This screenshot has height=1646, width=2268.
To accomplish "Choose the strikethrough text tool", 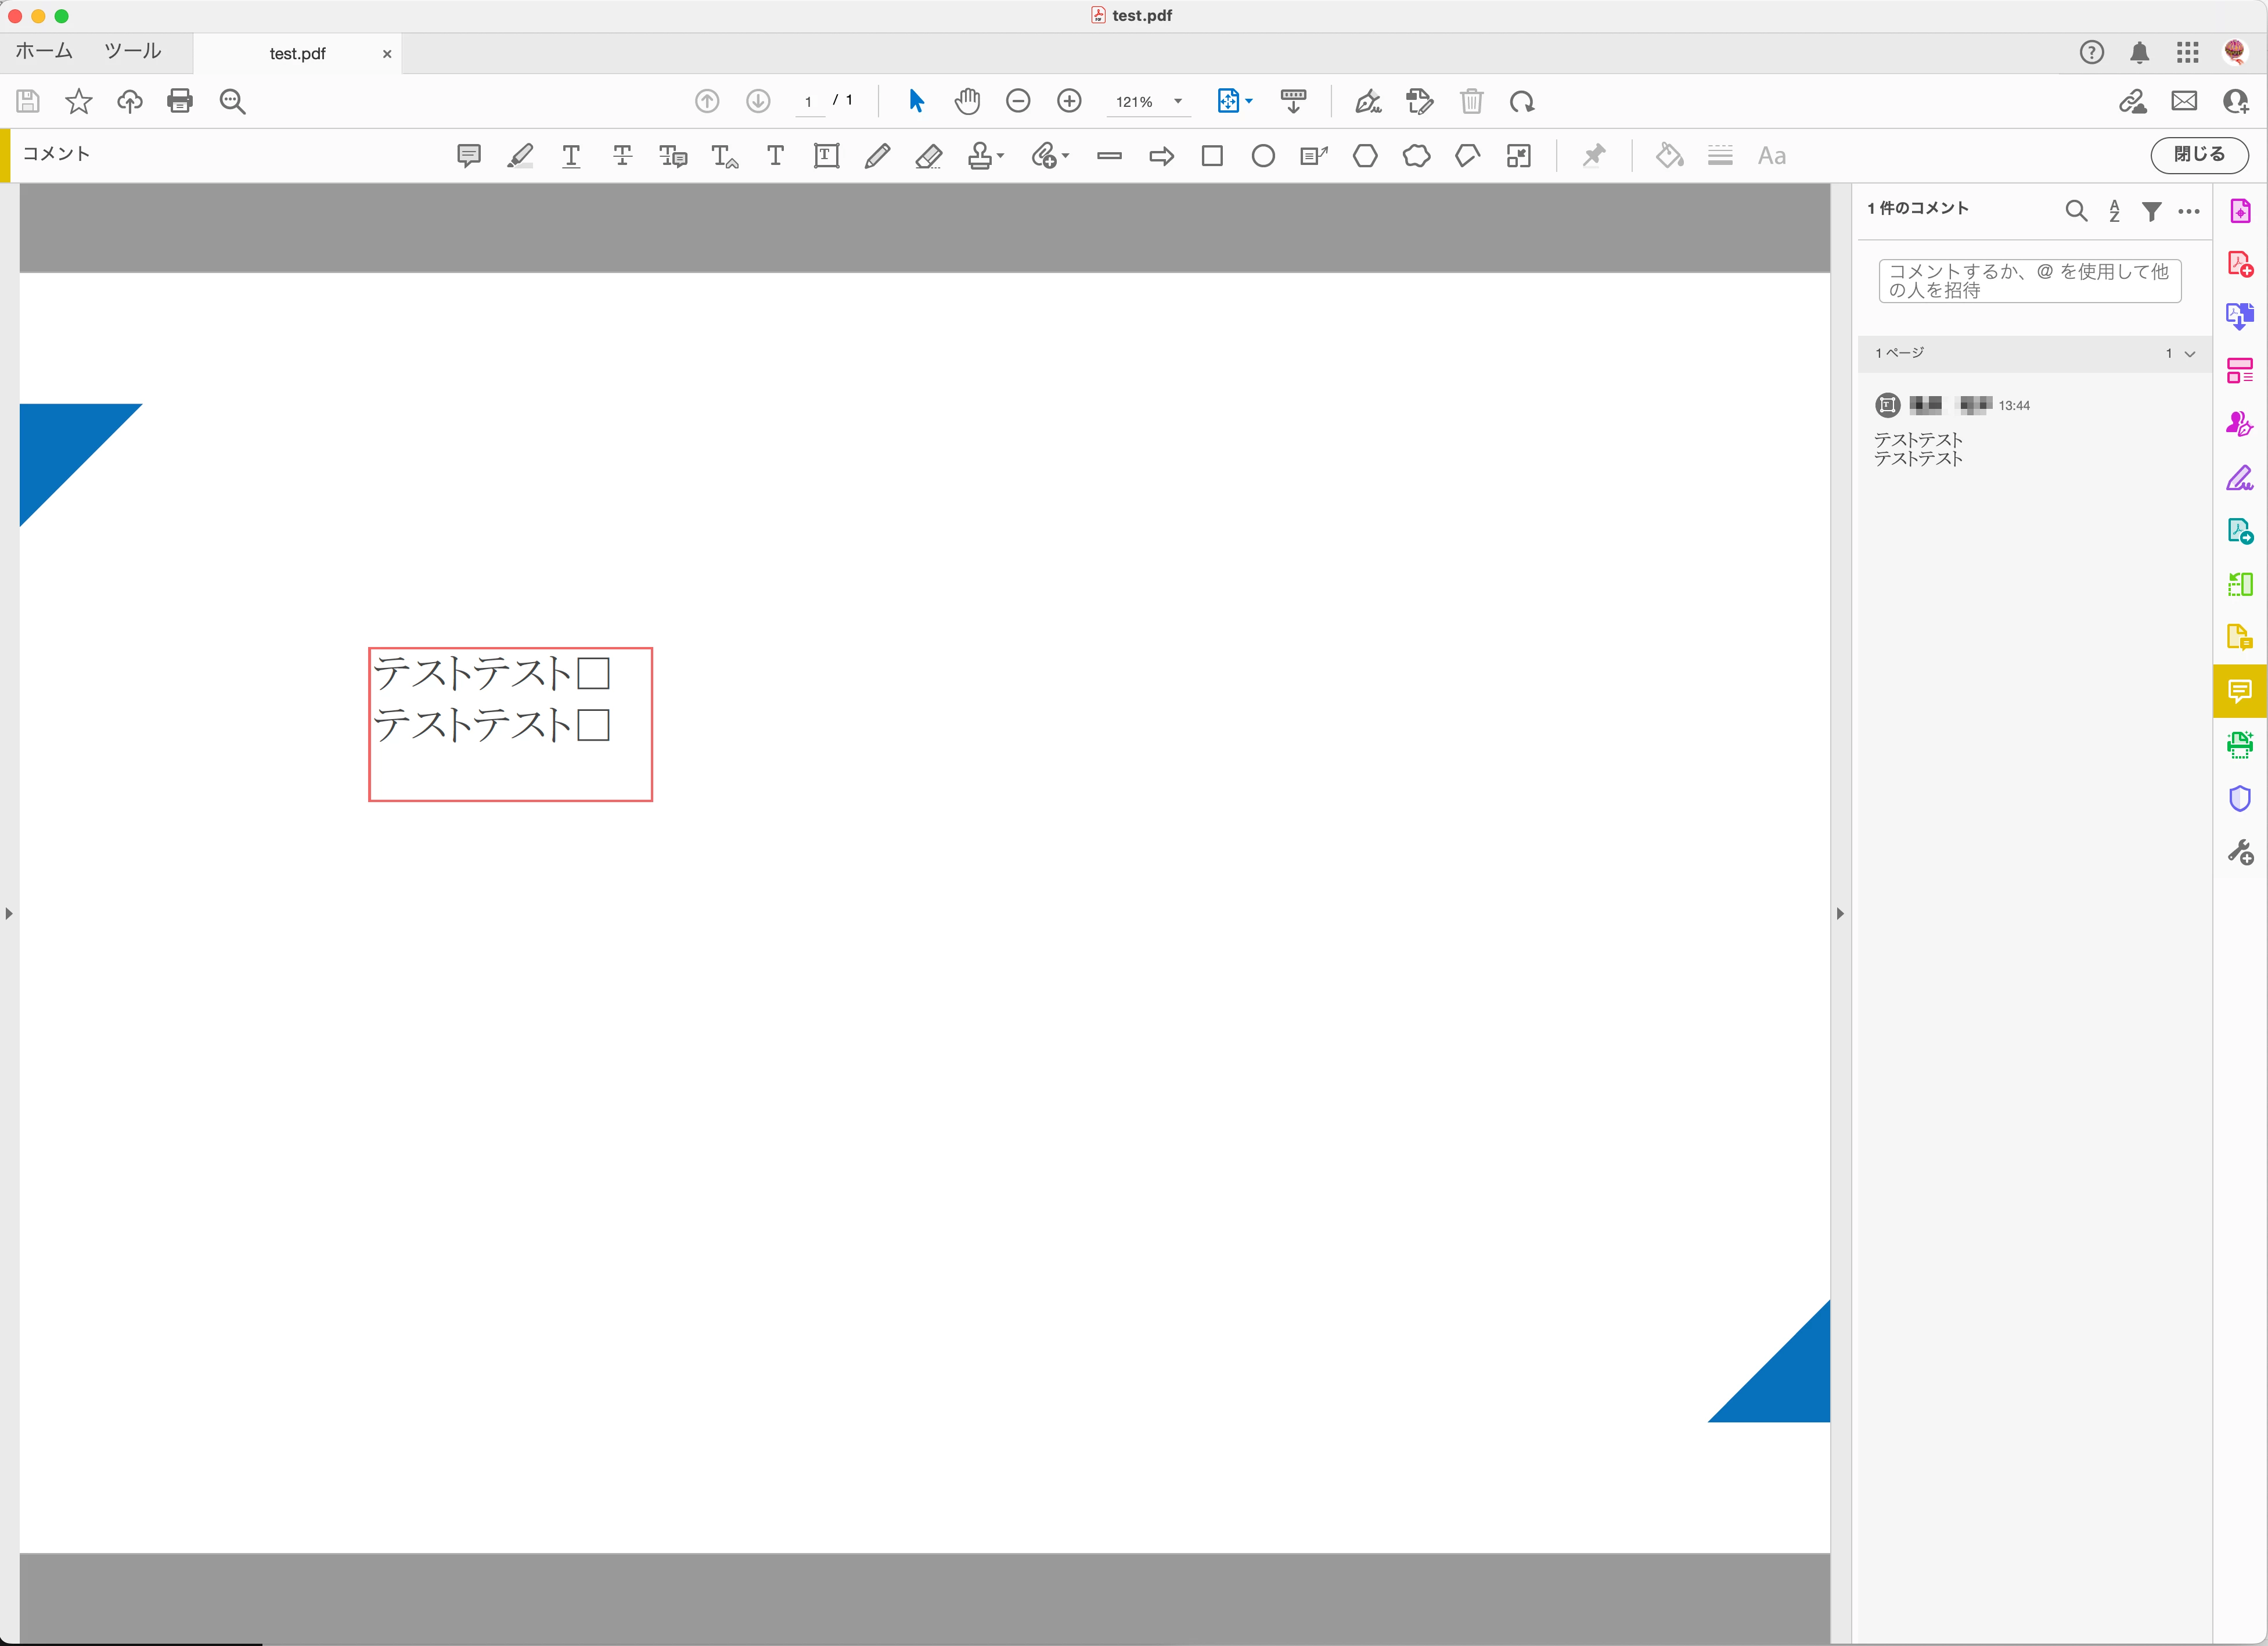I will click(x=622, y=156).
